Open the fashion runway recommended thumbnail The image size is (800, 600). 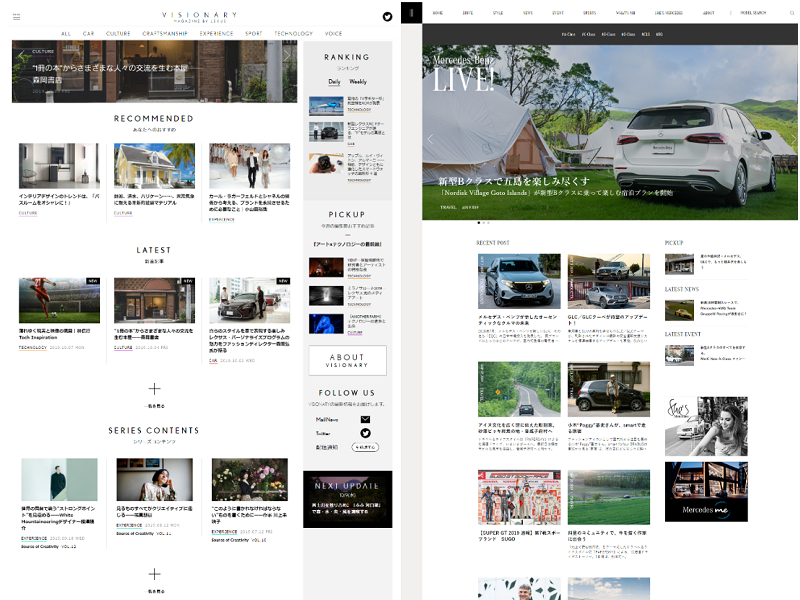[x=249, y=166]
